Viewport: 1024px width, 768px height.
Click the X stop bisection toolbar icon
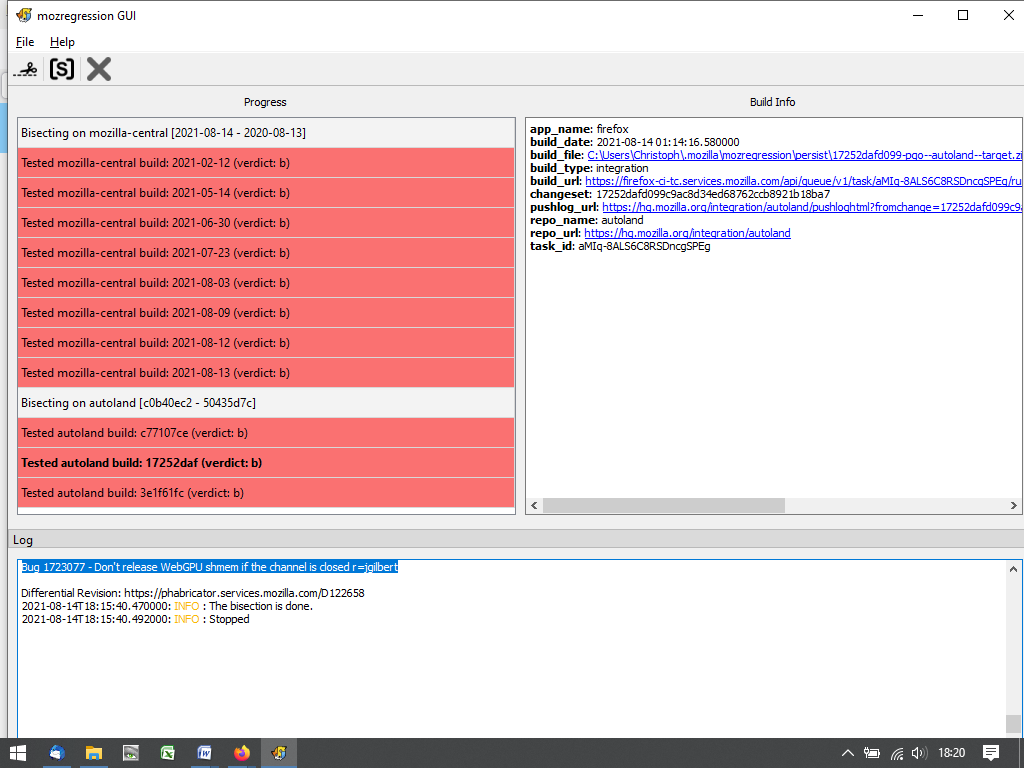point(98,69)
